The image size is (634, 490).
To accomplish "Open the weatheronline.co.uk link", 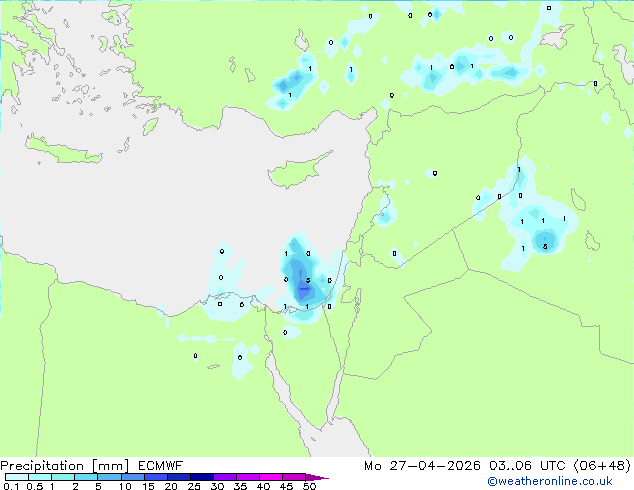I will 550,481.
